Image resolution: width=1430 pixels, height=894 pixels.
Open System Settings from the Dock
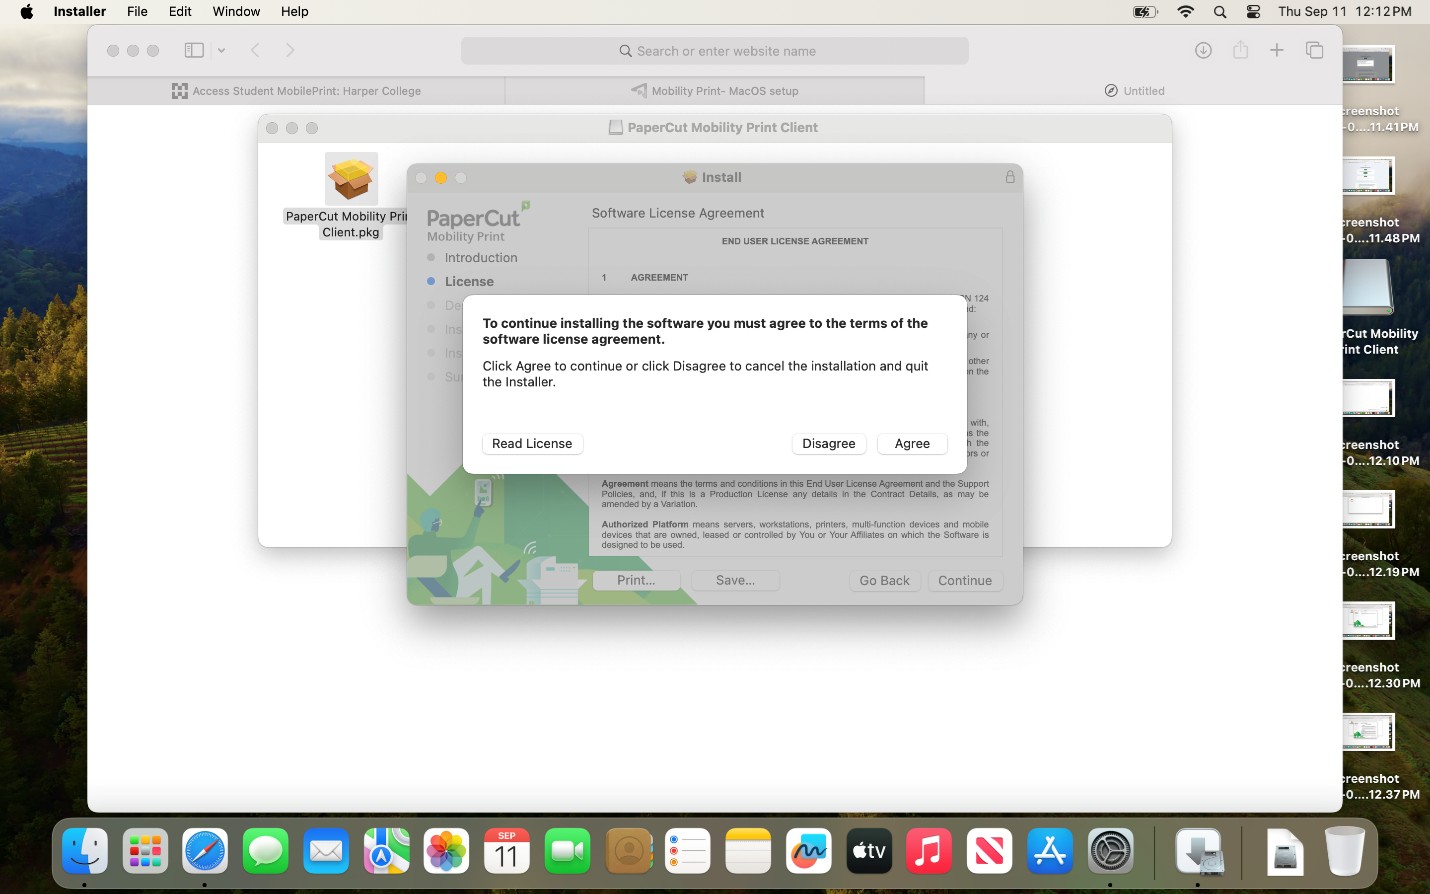(1110, 851)
